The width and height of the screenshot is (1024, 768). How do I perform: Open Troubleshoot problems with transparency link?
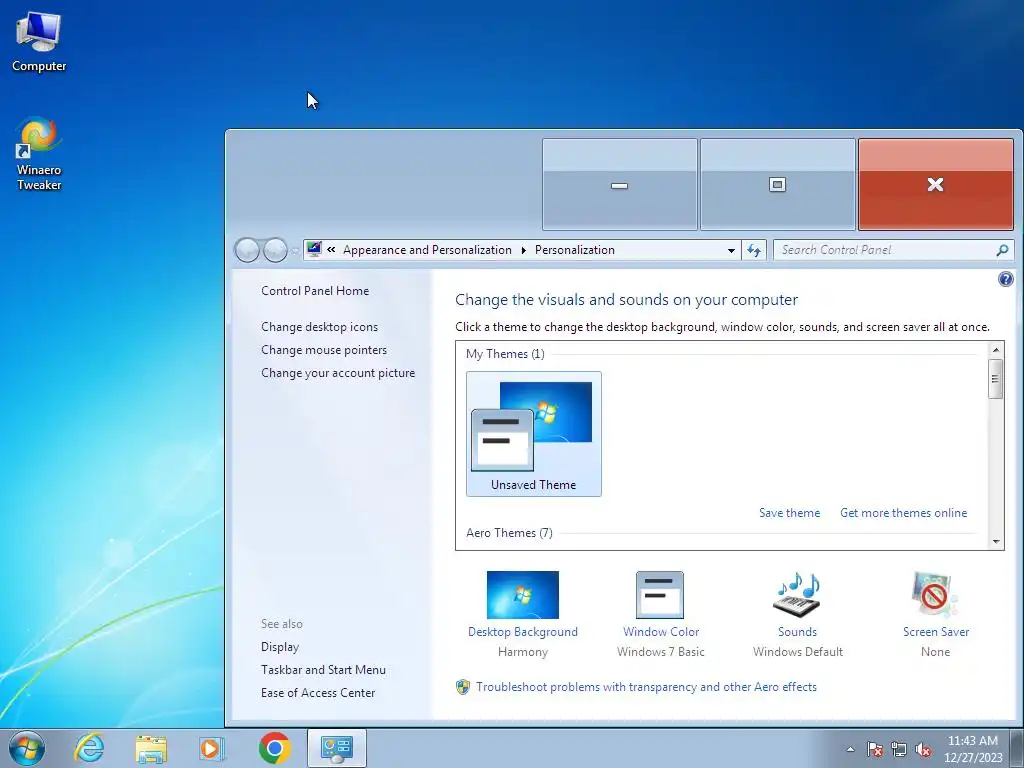click(646, 687)
